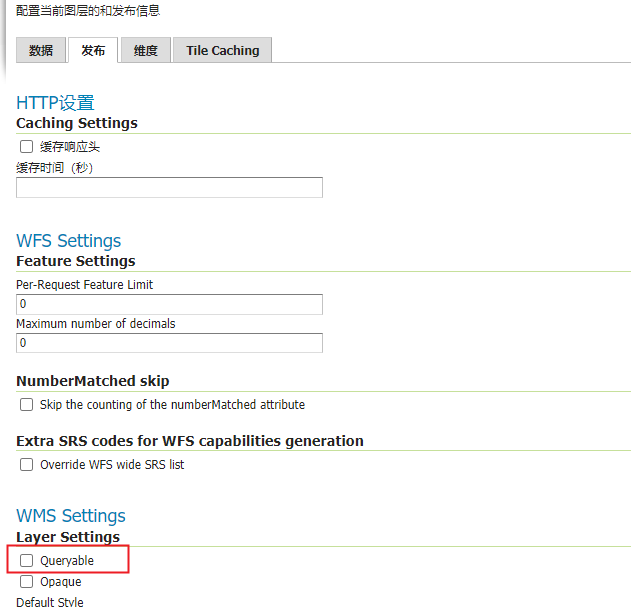Tick the Opaque checkbox

click(x=27, y=582)
